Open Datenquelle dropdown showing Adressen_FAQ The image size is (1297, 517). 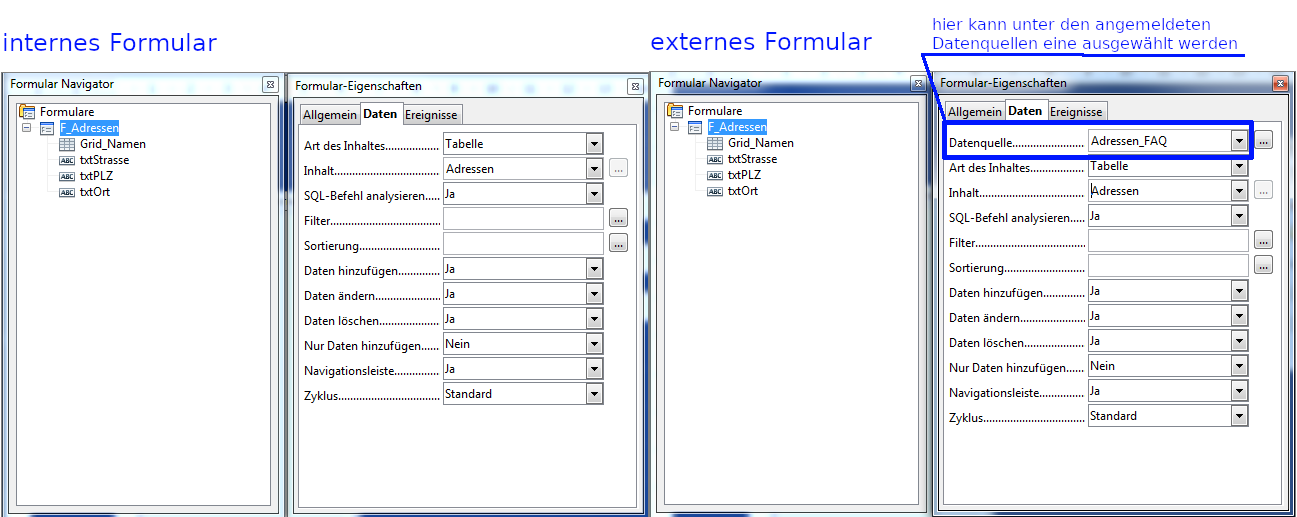(x=1239, y=141)
